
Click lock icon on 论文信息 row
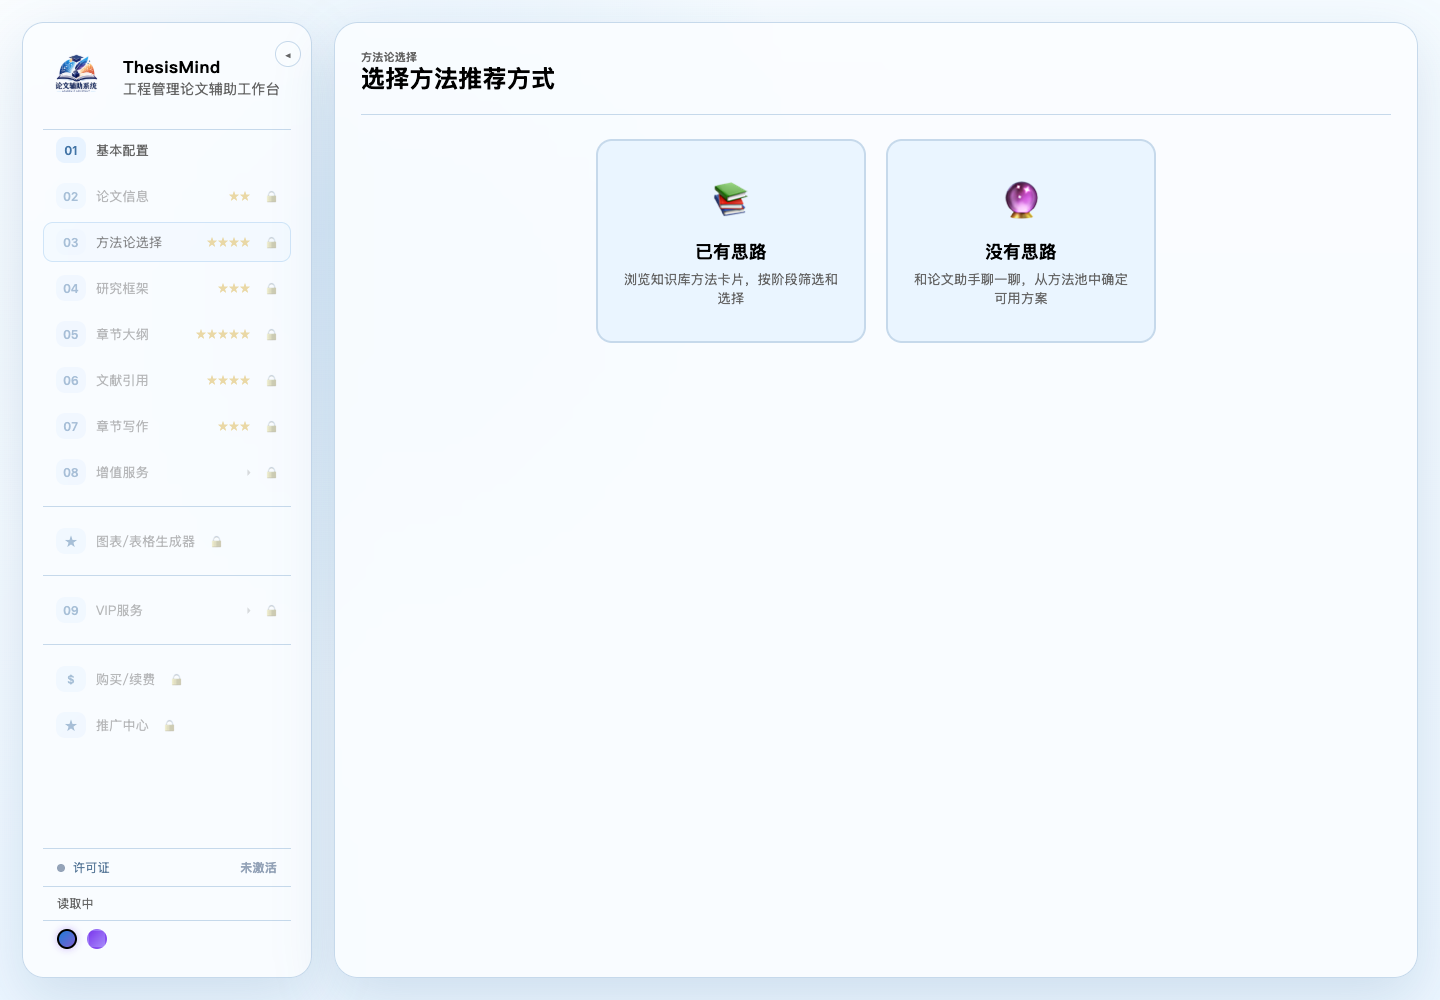[x=271, y=197]
